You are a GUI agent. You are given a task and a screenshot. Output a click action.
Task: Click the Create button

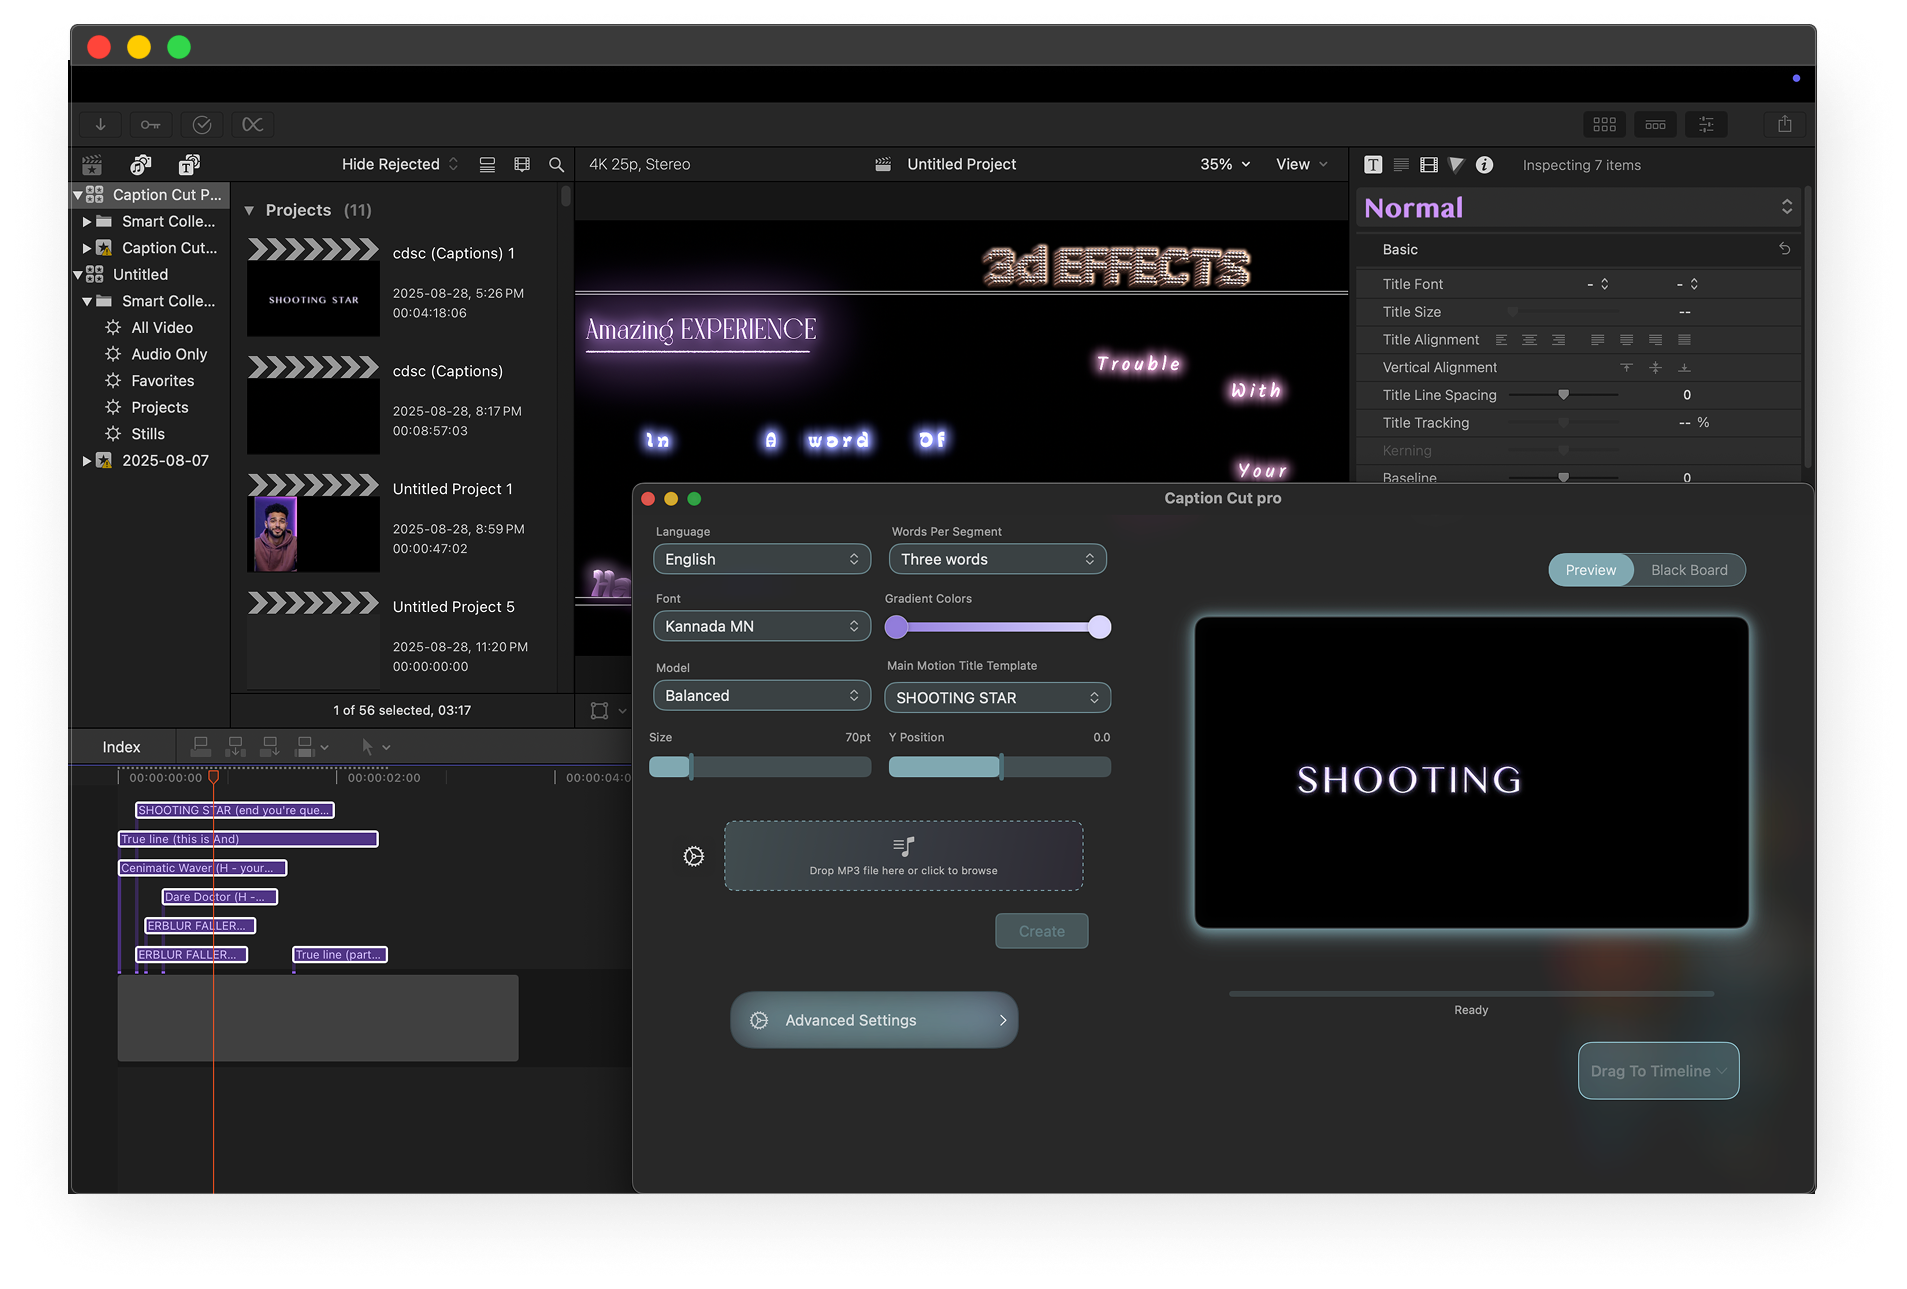(x=1041, y=931)
